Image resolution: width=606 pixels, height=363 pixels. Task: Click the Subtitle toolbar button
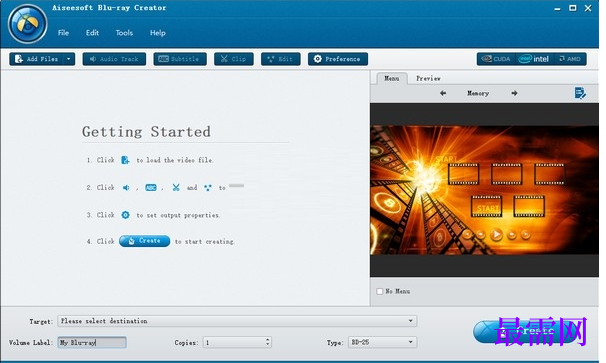point(180,59)
